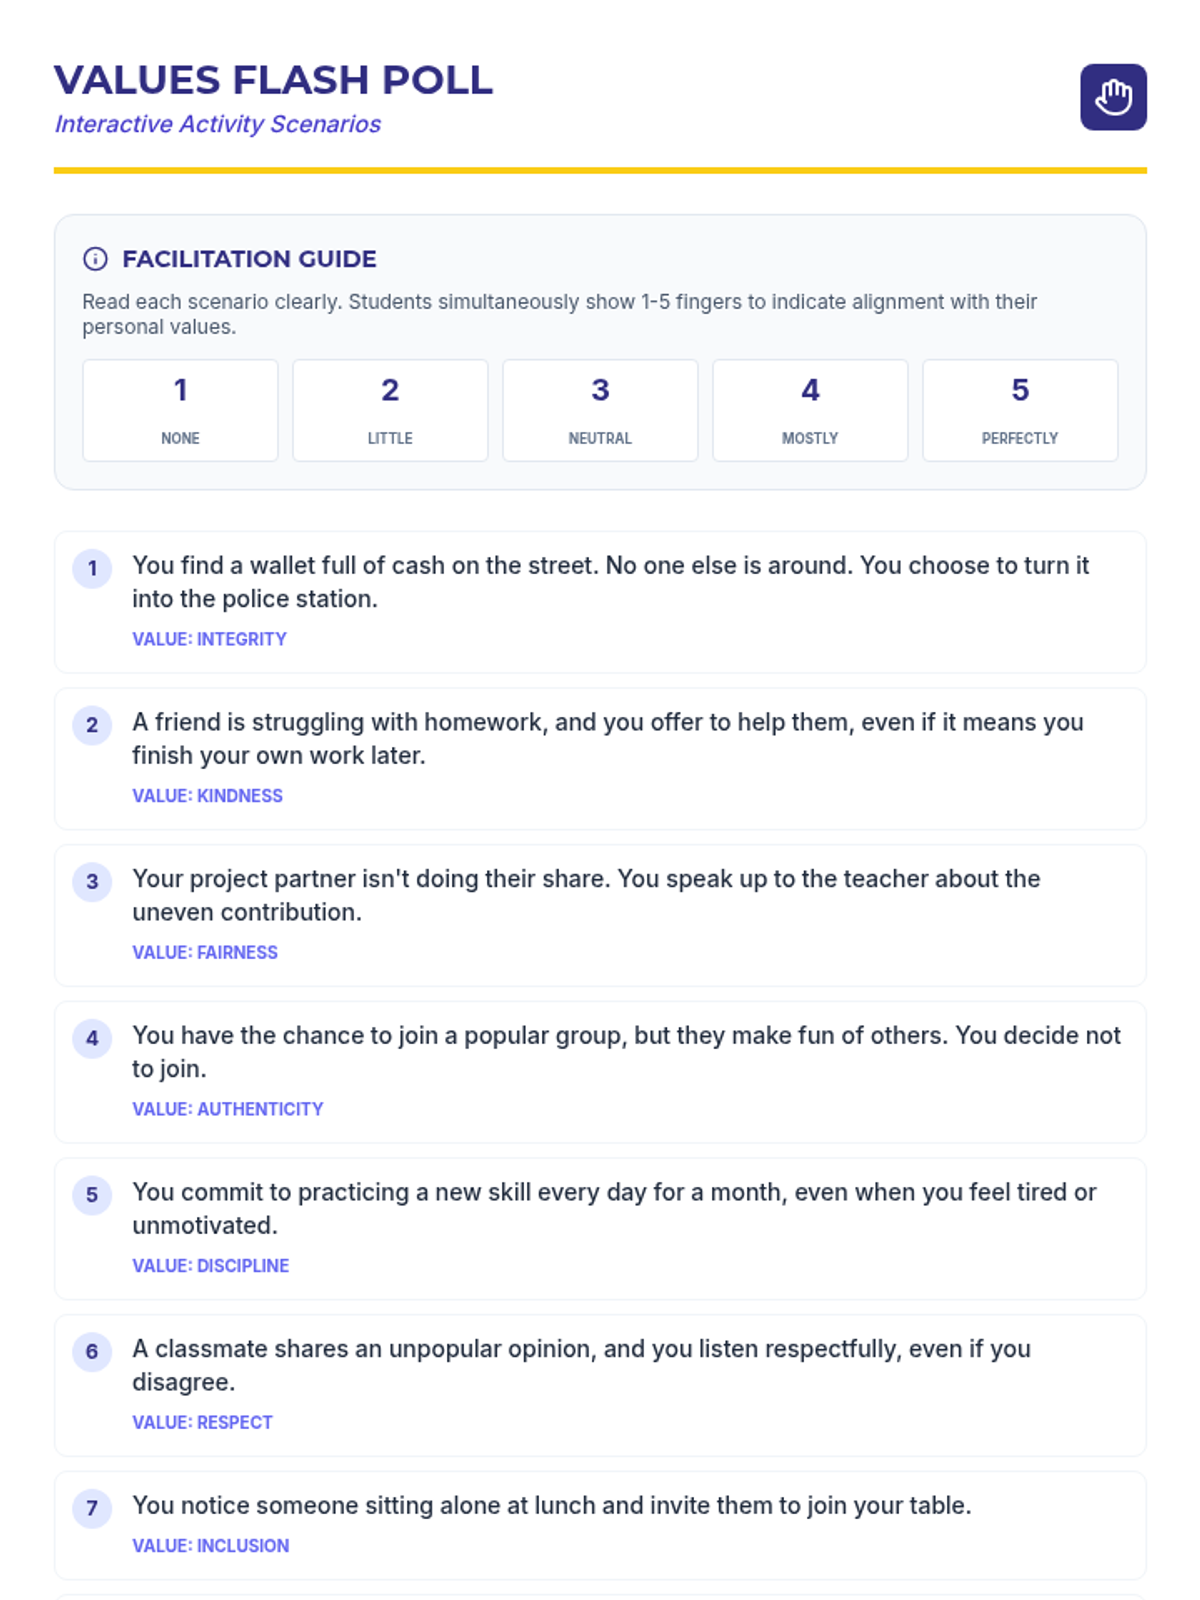Select rating 2 Little box
This screenshot has width=1200, height=1600.
click(x=390, y=410)
